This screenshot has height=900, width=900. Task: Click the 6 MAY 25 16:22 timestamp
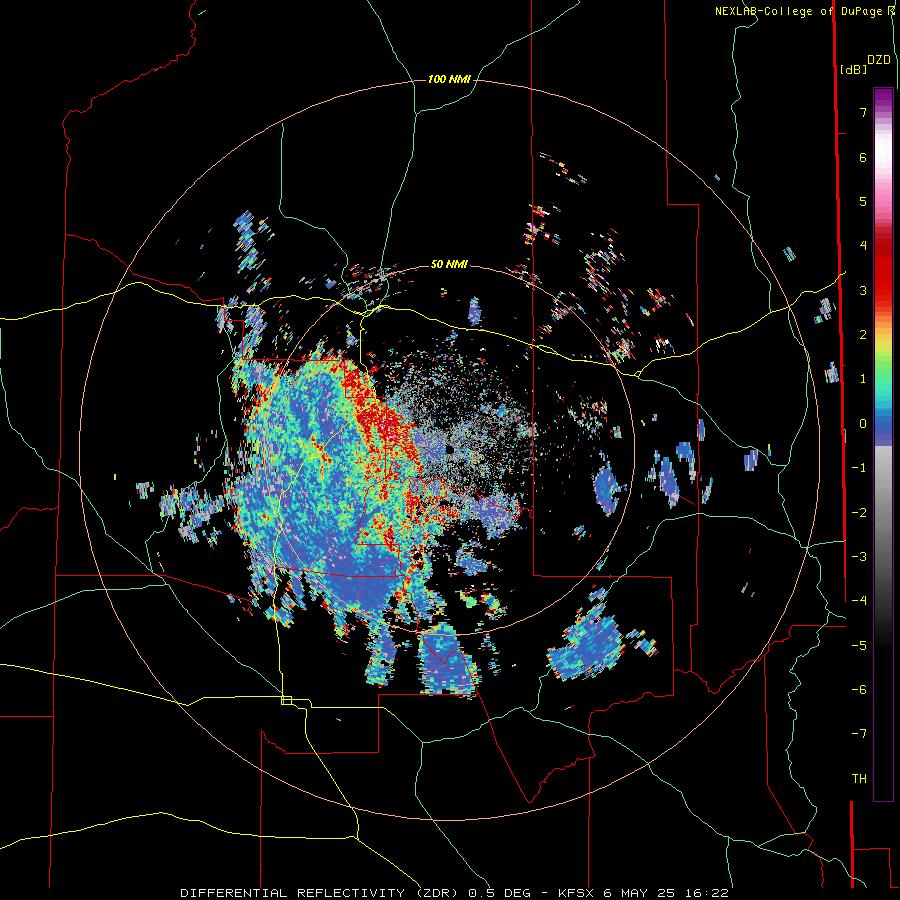pyautogui.click(x=666, y=893)
